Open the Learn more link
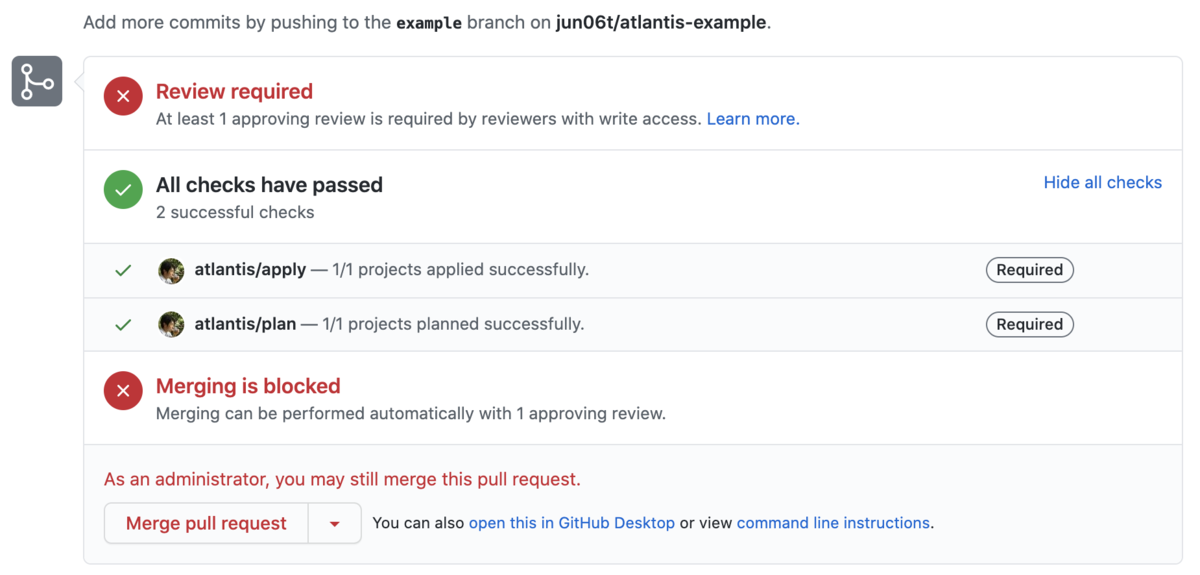The image size is (1200, 575). click(x=752, y=119)
